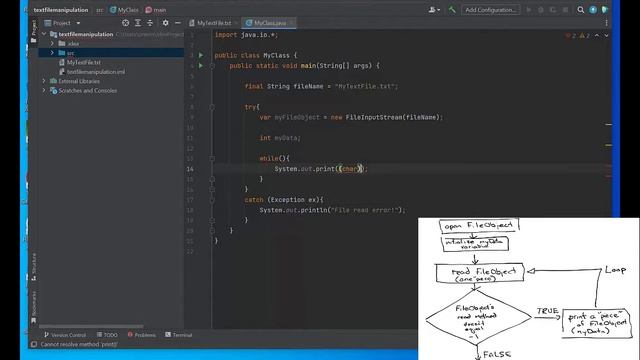Click the error count inspection indicator
640x360 pixels.
571,36
